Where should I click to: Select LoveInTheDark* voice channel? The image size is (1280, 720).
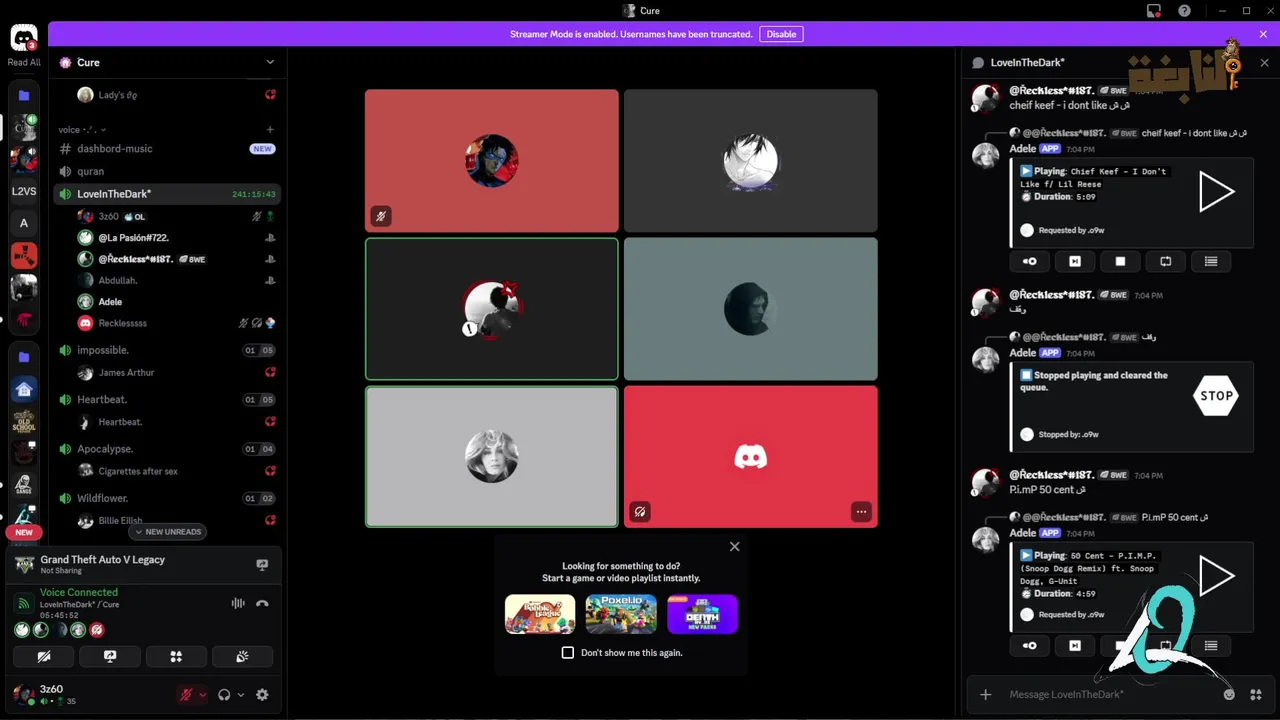coord(167,194)
